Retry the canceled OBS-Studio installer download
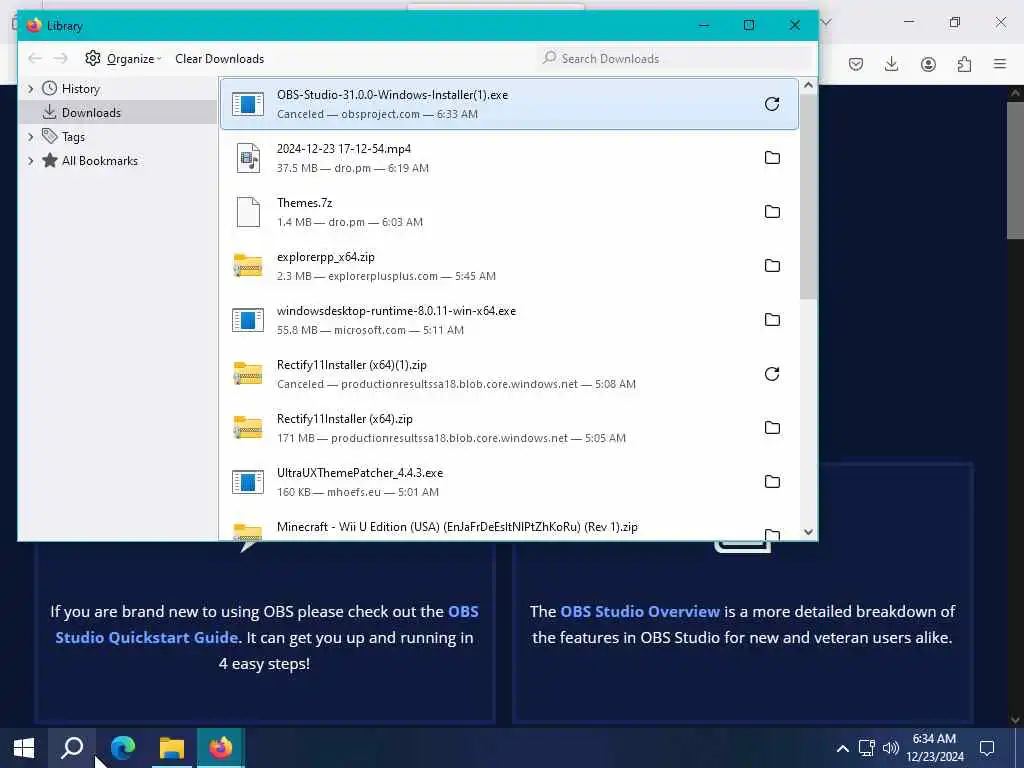Image resolution: width=1024 pixels, height=768 pixels. coord(772,104)
